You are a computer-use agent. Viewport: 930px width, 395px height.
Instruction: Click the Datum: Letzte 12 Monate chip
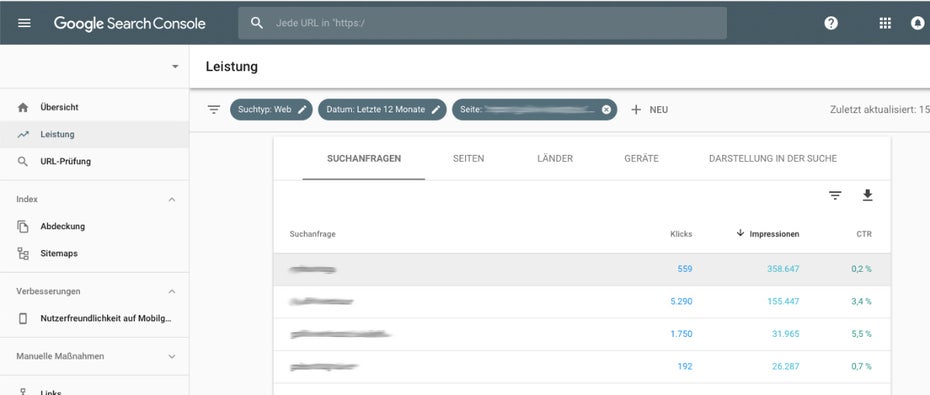[x=382, y=110]
